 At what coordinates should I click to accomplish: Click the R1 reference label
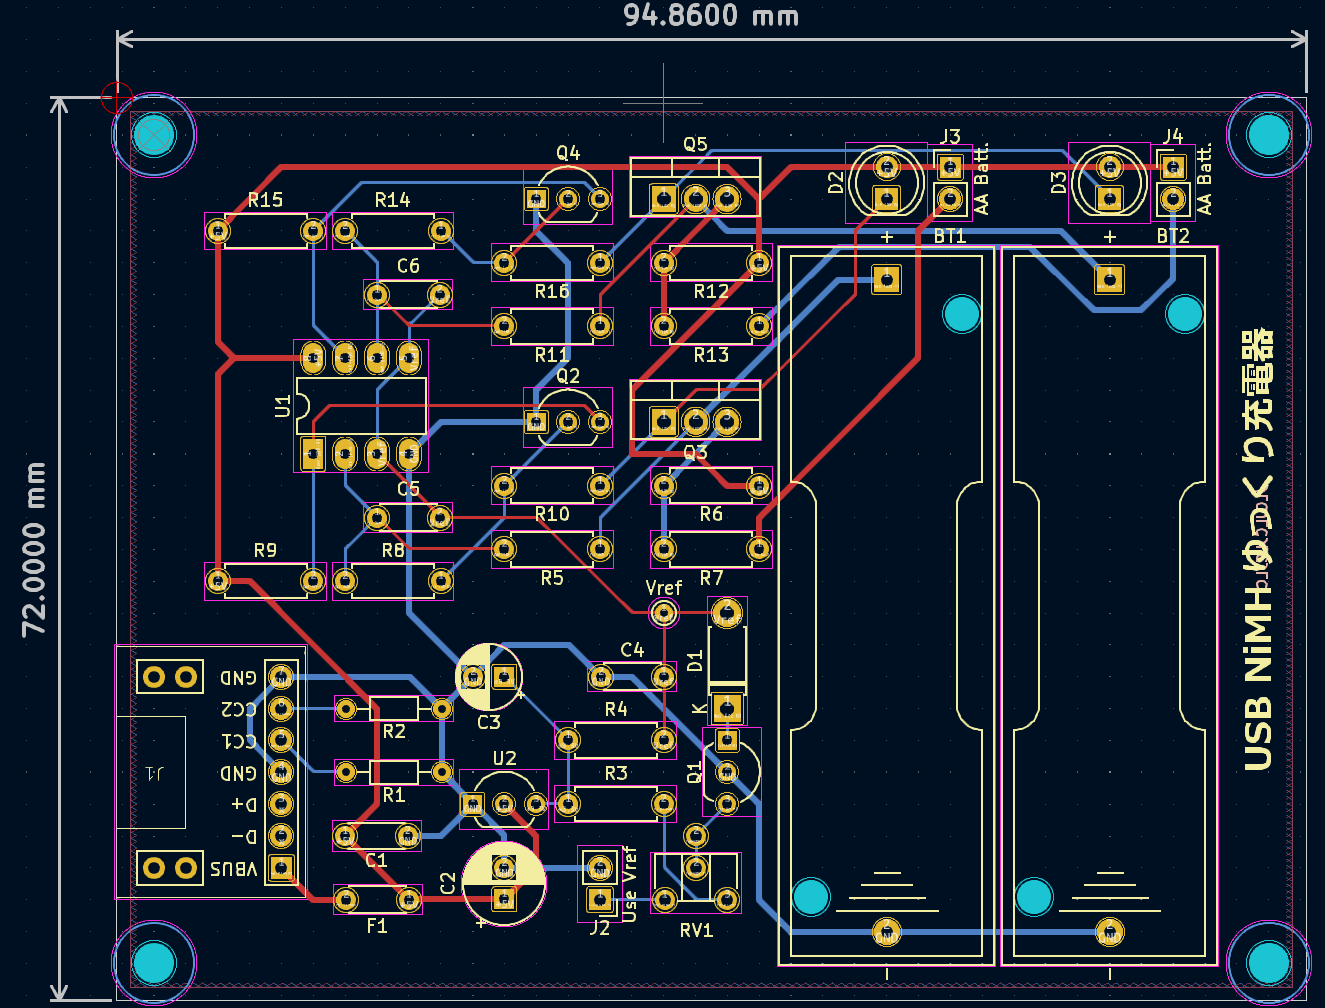tap(394, 795)
